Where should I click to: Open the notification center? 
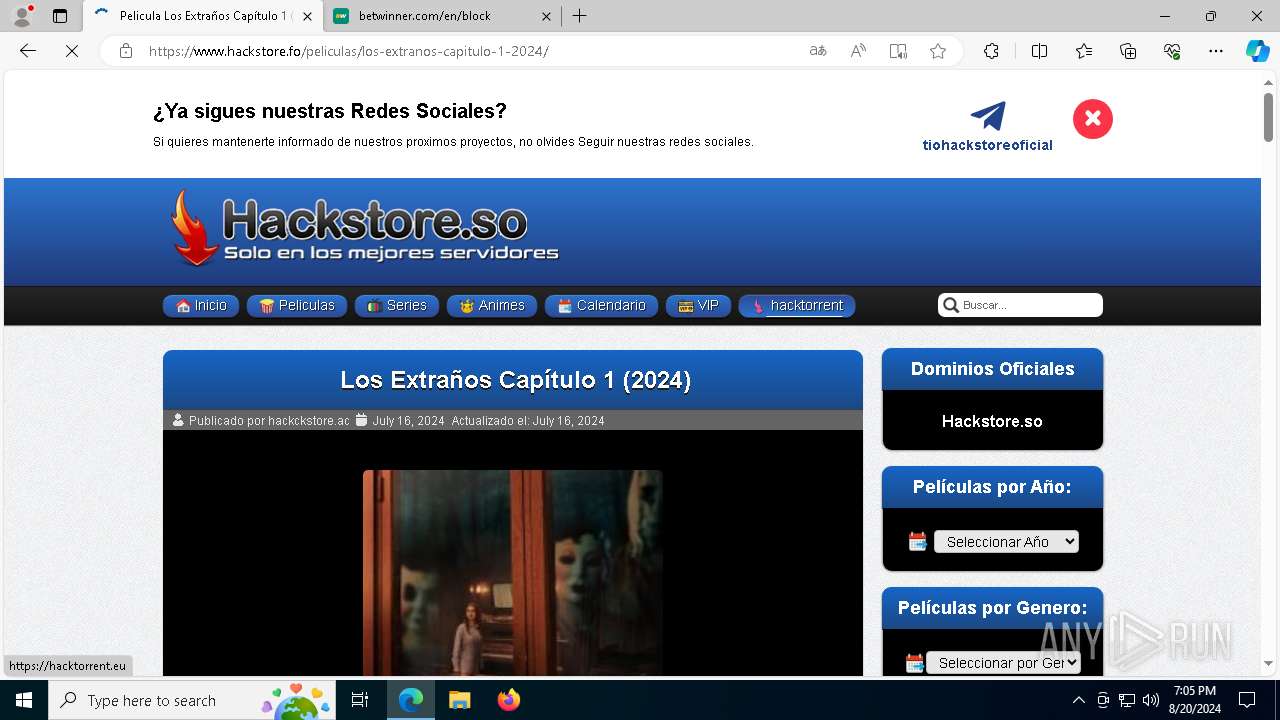1247,700
